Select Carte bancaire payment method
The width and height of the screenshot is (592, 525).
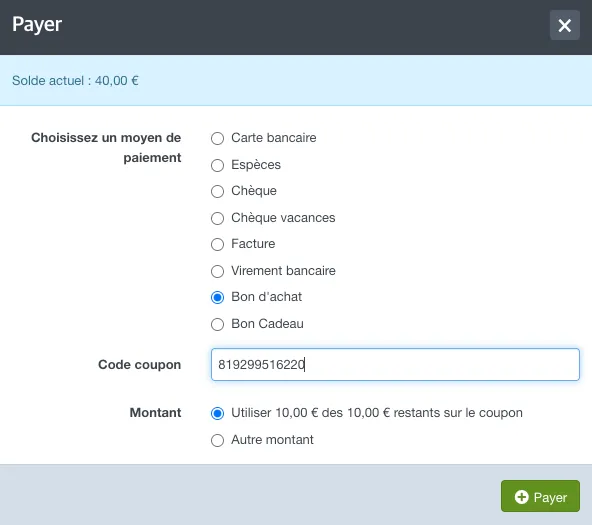tap(217, 138)
